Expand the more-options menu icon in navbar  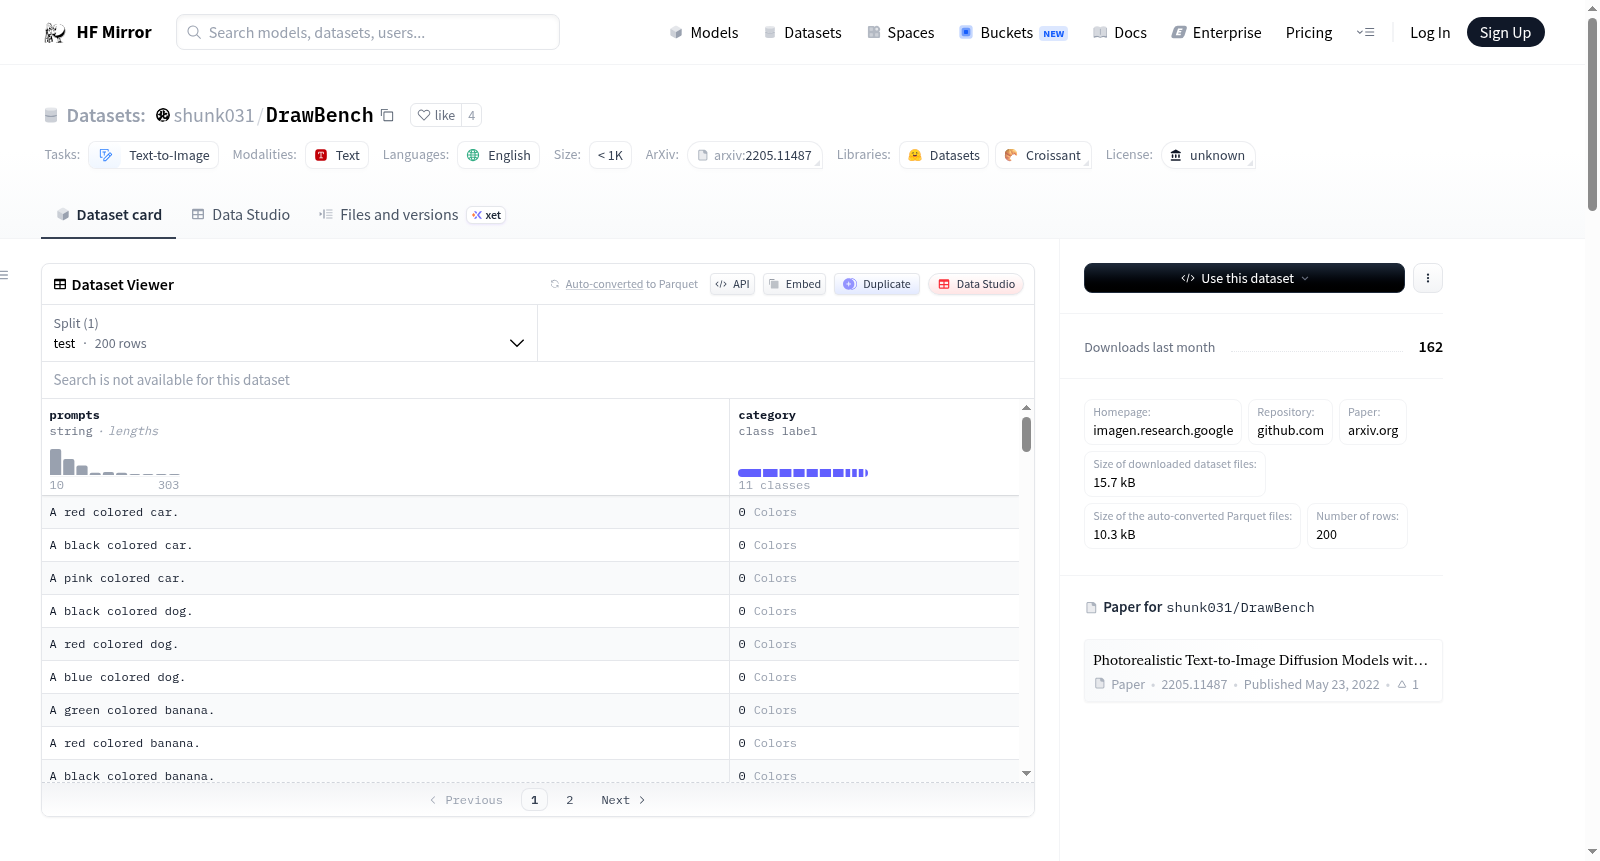pos(1365,32)
